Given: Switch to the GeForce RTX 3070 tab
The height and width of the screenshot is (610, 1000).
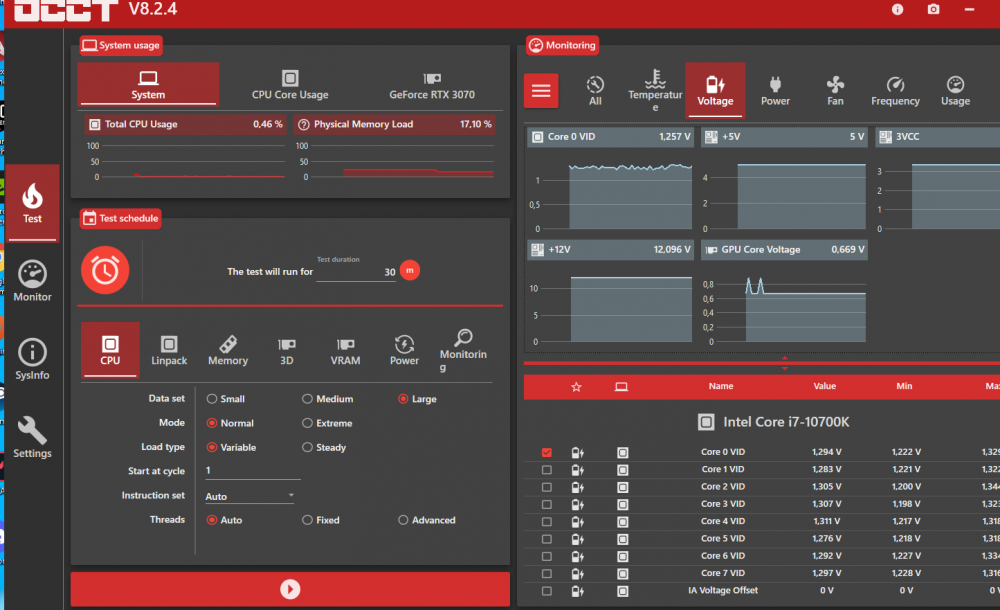Looking at the screenshot, I should coord(432,86).
